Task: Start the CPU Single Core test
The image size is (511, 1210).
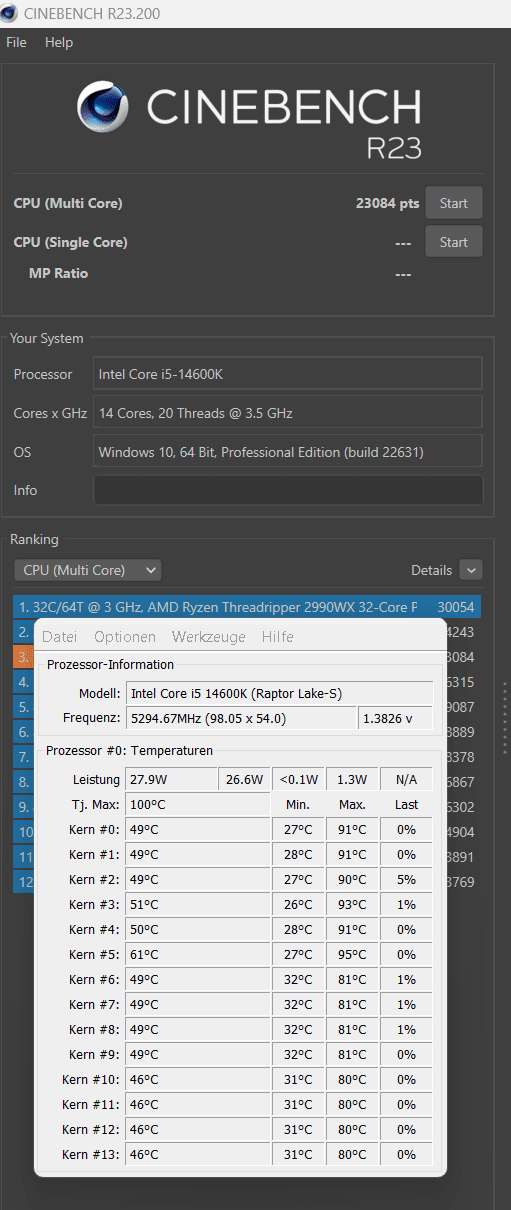Action: pyautogui.click(x=454, y=242)
